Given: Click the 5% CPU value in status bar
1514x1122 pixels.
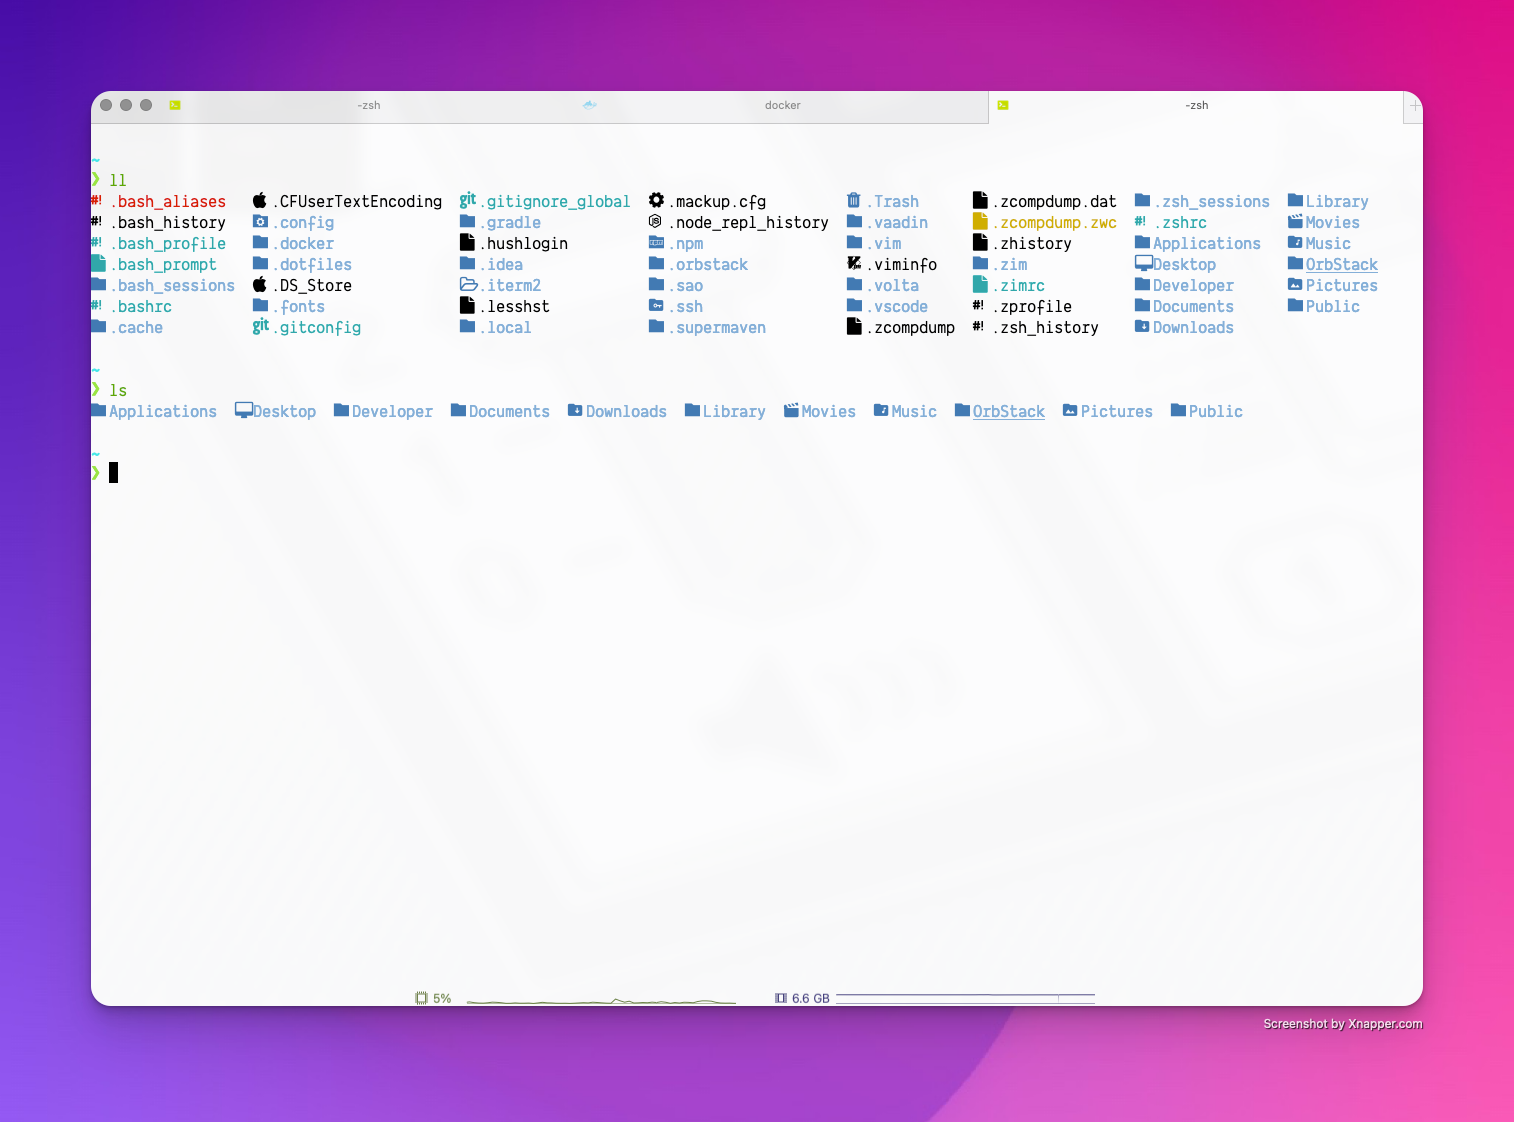Looking at the screenshot, I should click(442, 998).
